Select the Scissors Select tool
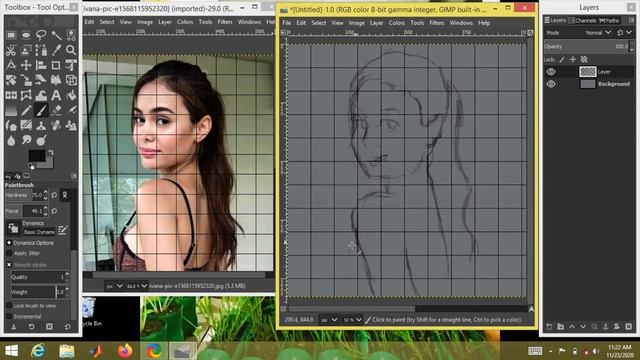The height and width of the screenshot is (360, 640). [11, 51]
